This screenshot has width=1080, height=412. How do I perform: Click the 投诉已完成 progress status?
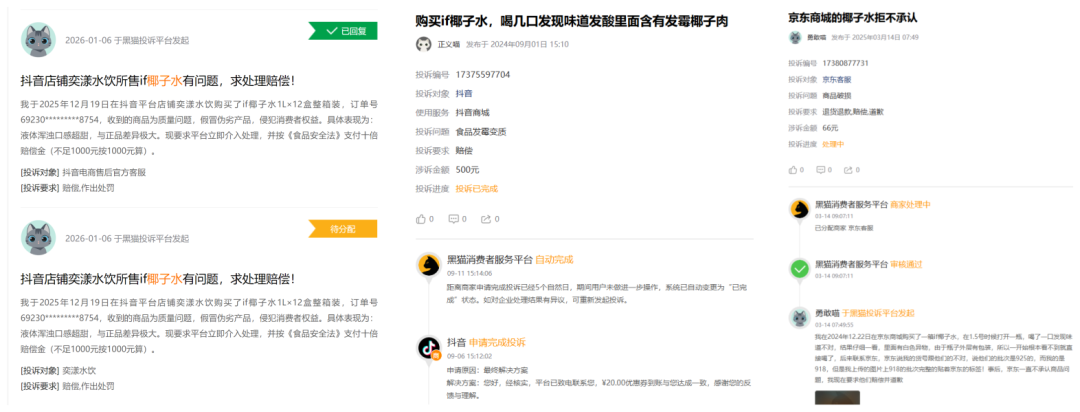477,189
